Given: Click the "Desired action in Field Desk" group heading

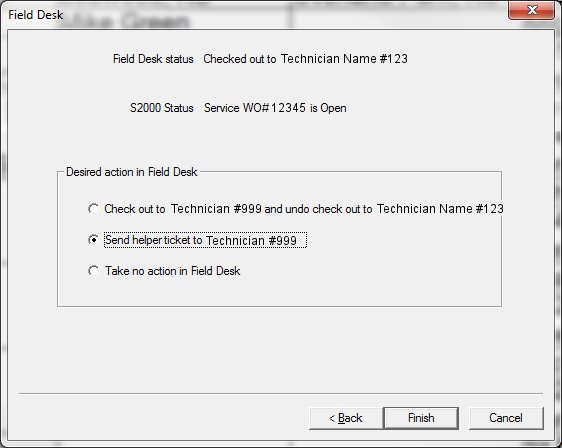Looking at the screenshot, I should tap(132, 172).
